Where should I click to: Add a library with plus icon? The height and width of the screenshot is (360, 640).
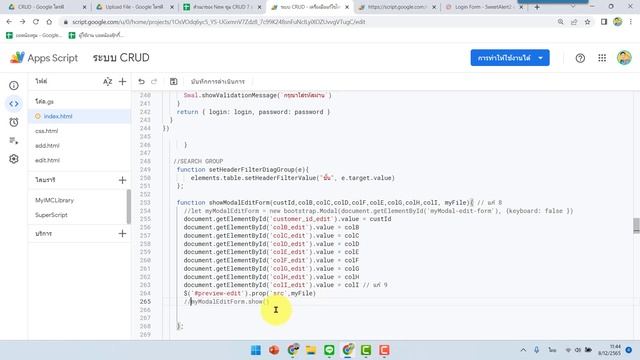(122, 180)
